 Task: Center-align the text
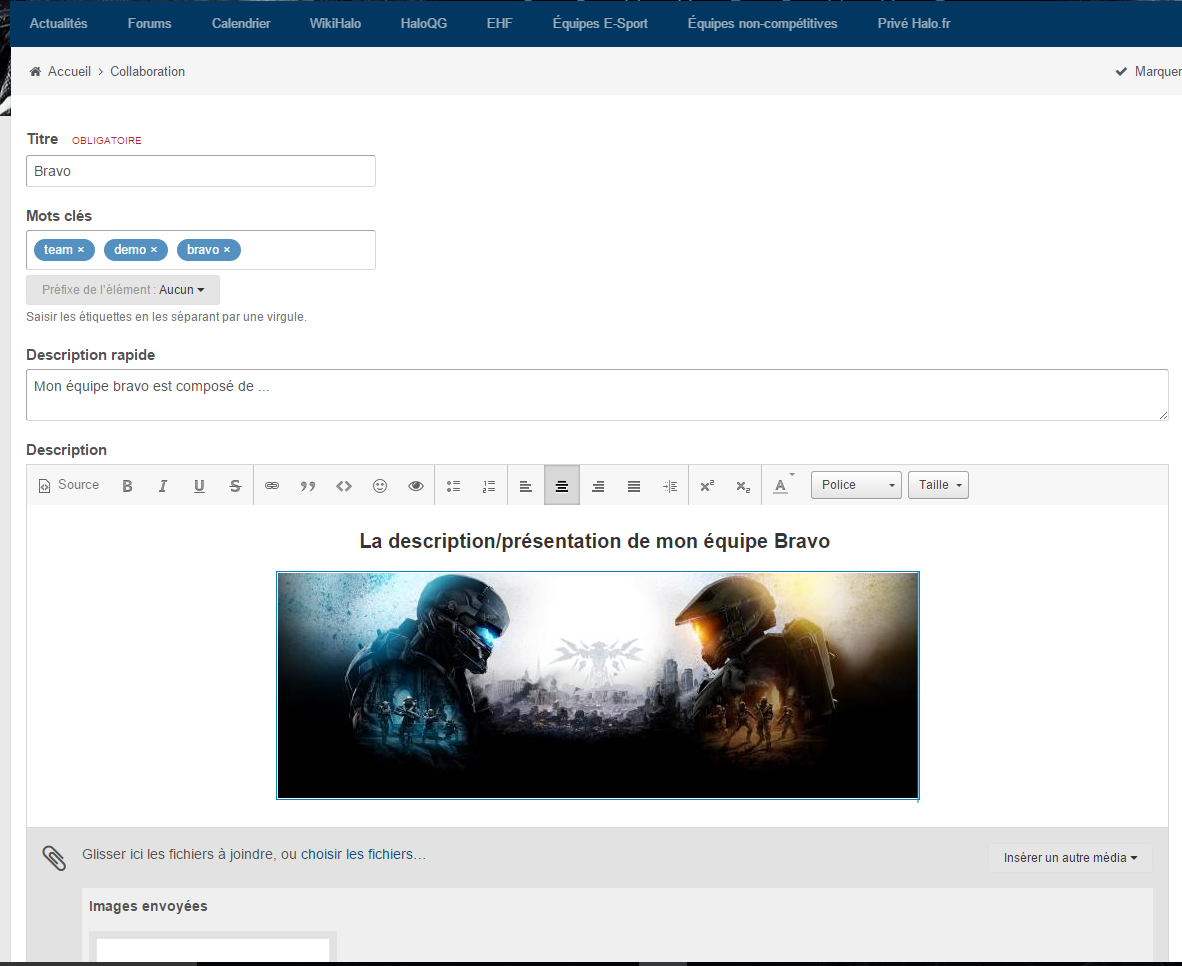562,486
